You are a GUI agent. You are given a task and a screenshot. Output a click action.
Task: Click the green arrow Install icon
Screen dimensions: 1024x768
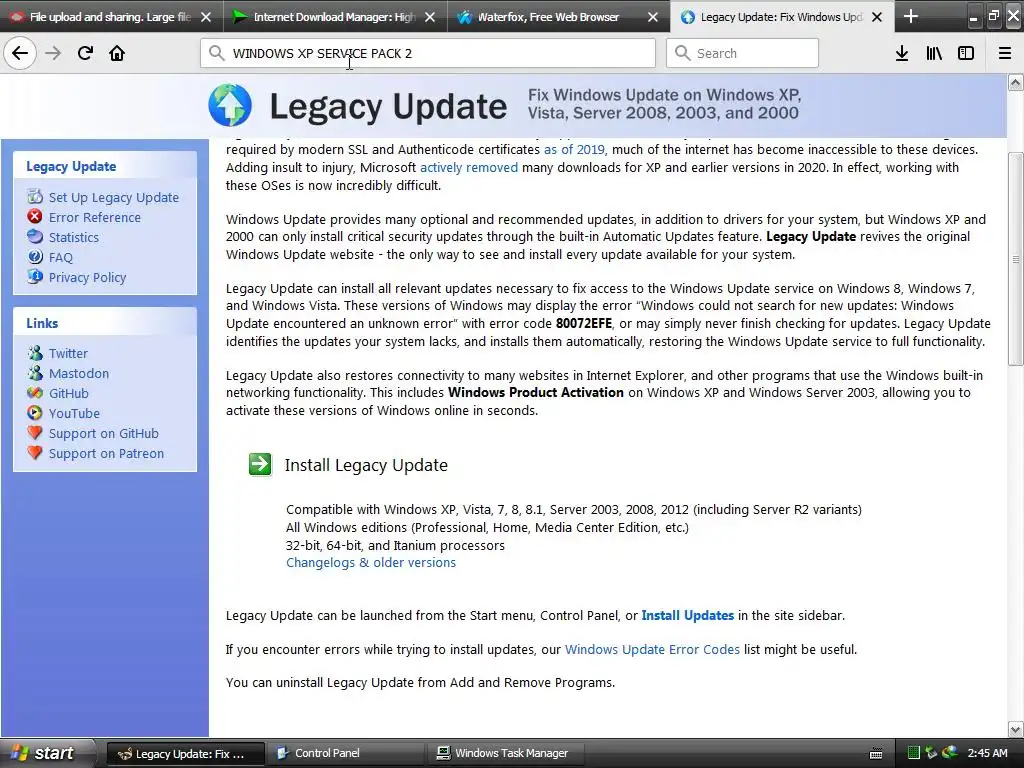(x=260, y=464)
